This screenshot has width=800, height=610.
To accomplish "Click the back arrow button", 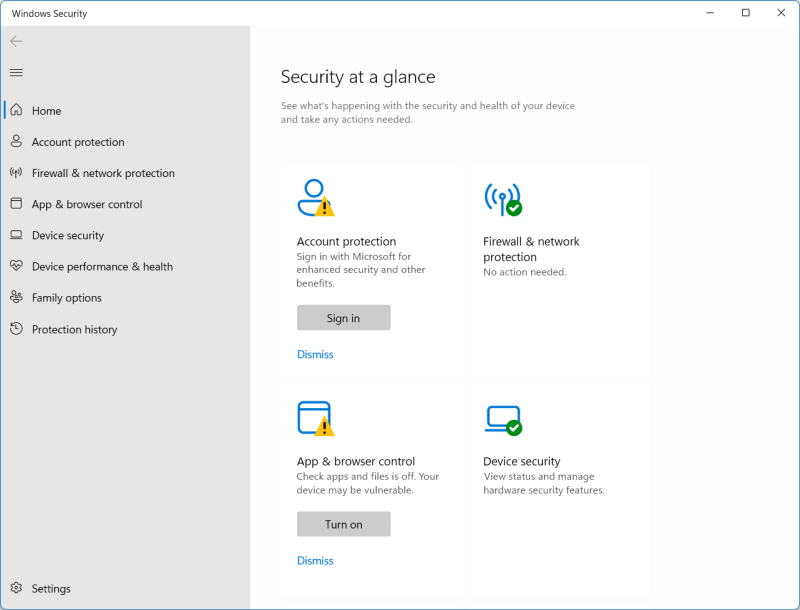I will coord(16,41).
